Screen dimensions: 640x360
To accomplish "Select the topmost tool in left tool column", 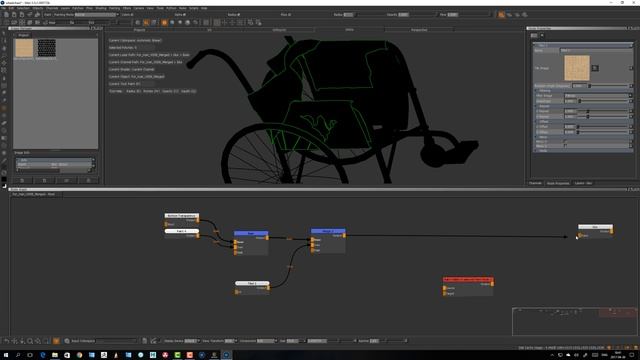I will [4, 33].
